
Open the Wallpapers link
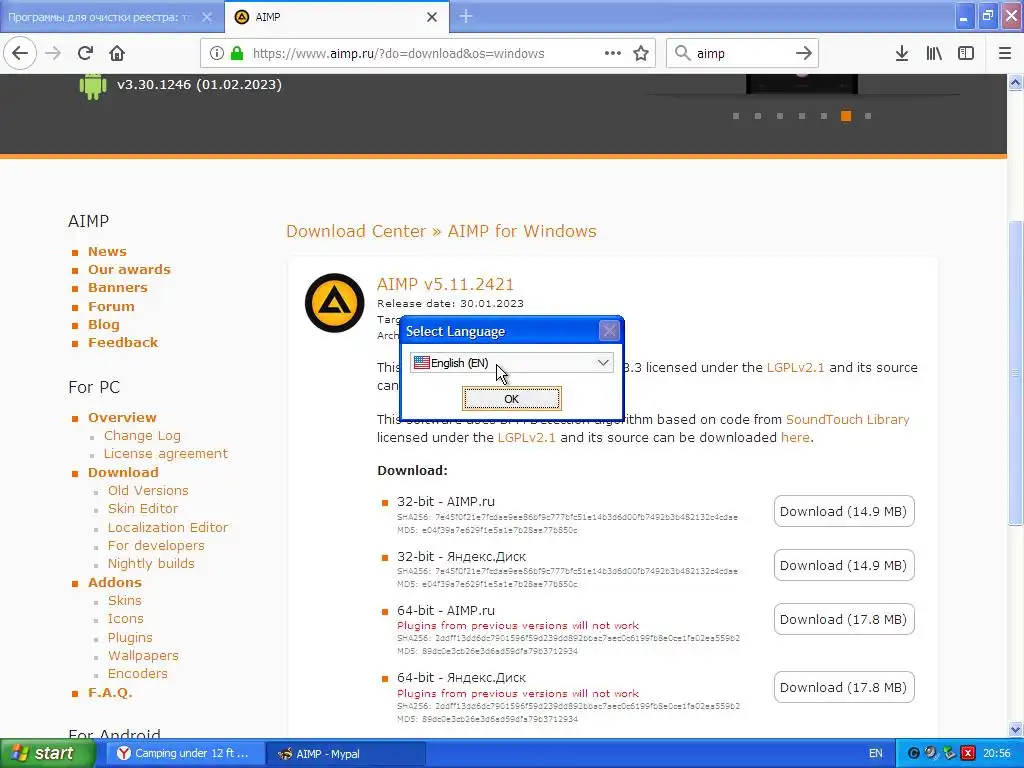coord(143,655)
